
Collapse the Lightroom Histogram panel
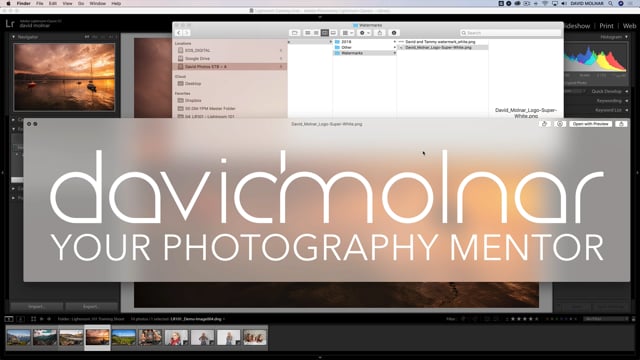click(x=626, y=37)
